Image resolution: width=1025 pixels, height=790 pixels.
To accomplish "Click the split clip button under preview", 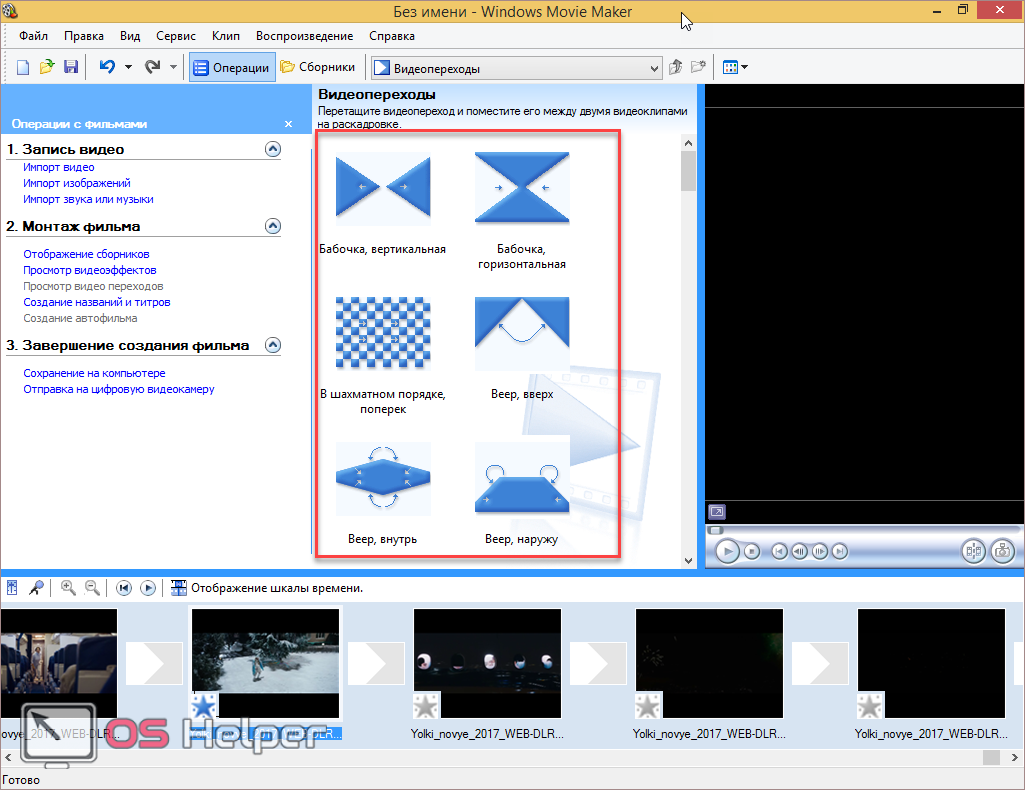I will pyautogui.click(x=972, y=551).
